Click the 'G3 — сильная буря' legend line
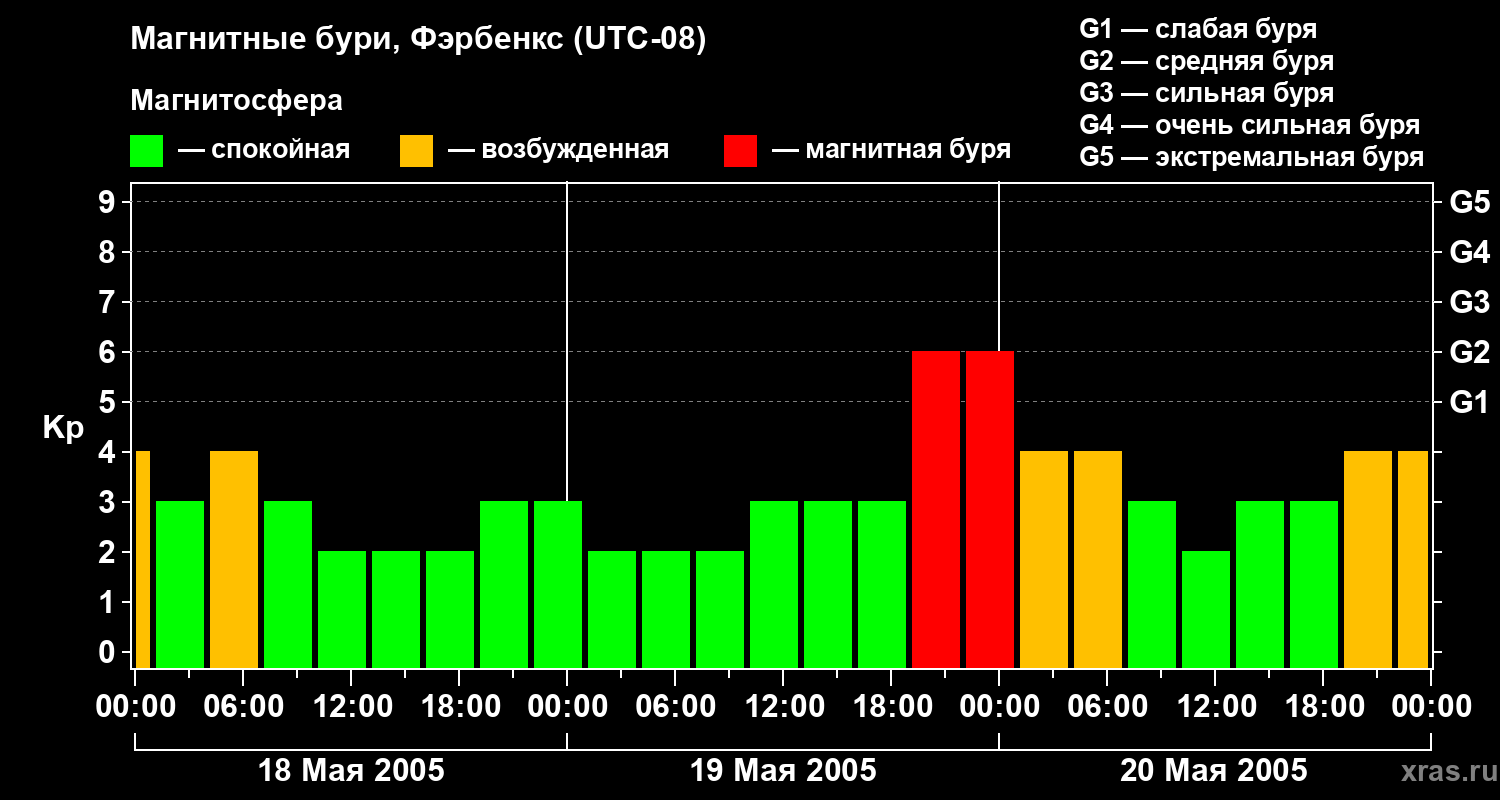The image size is (1500, 800). point(1206,93)
